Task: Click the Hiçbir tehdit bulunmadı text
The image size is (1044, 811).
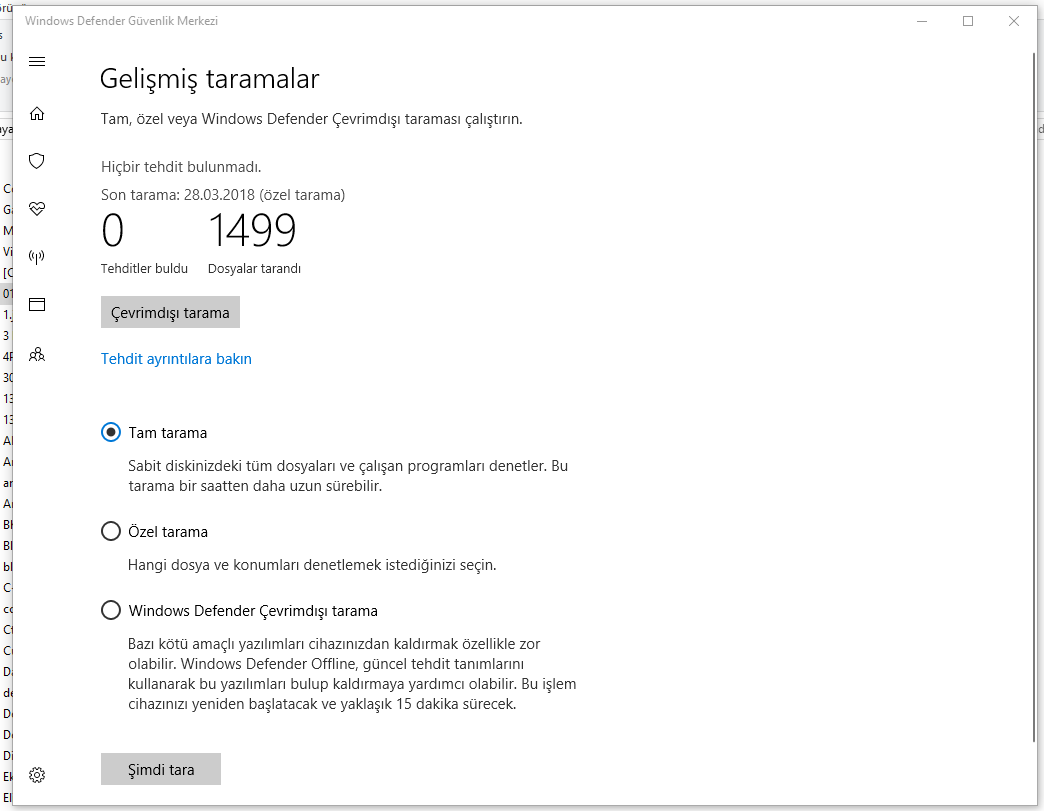Action: point(181,166)
